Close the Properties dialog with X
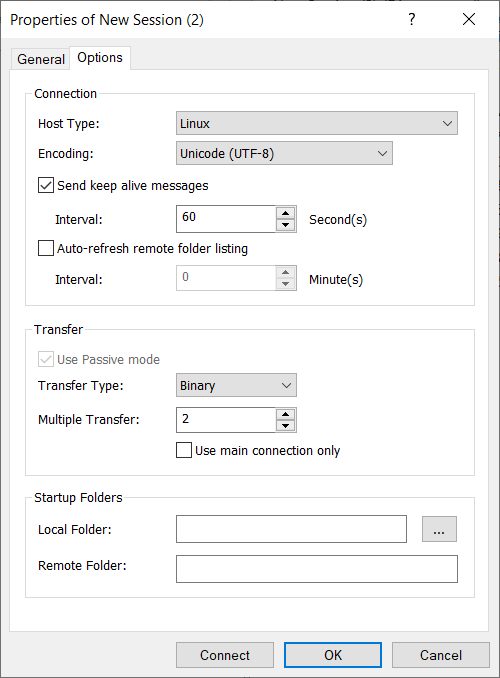The height and width of the screenshot is (678, 500). (469, 19)
